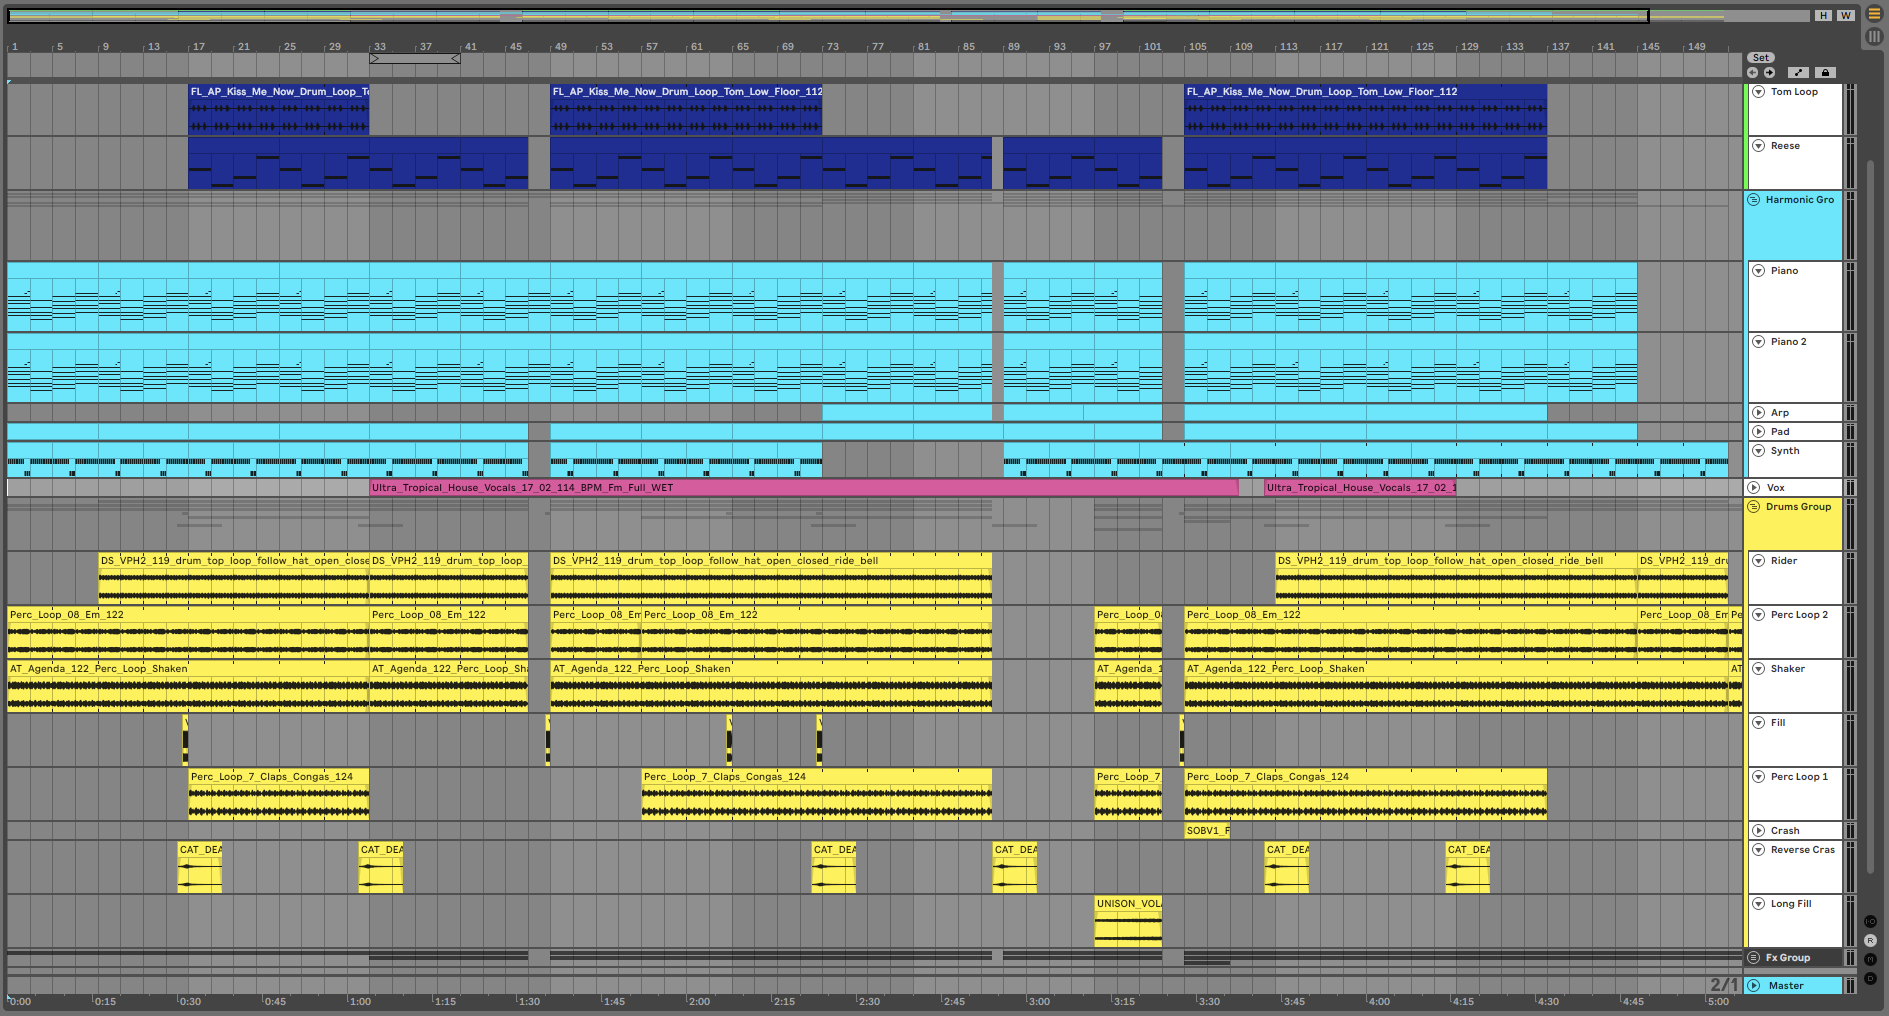Click the 2/1 grid zoom readout

pos(1724,985)
